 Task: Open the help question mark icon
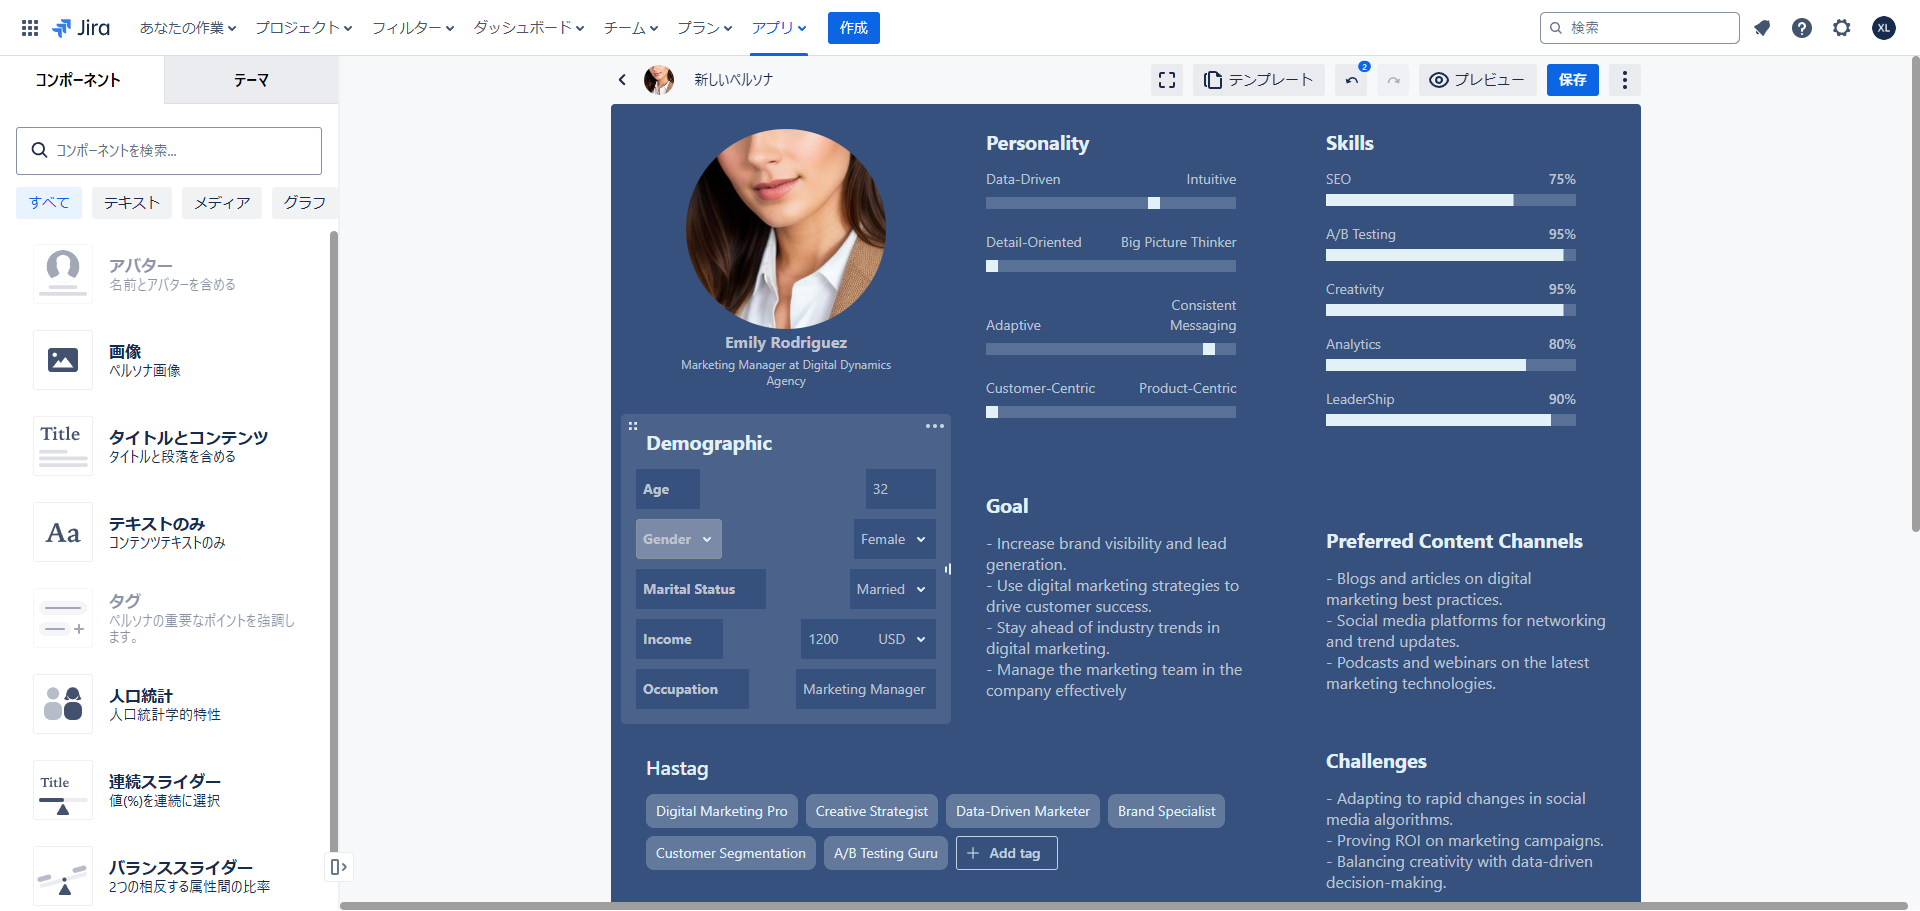pyautogui.click(x=1802, y=28)
